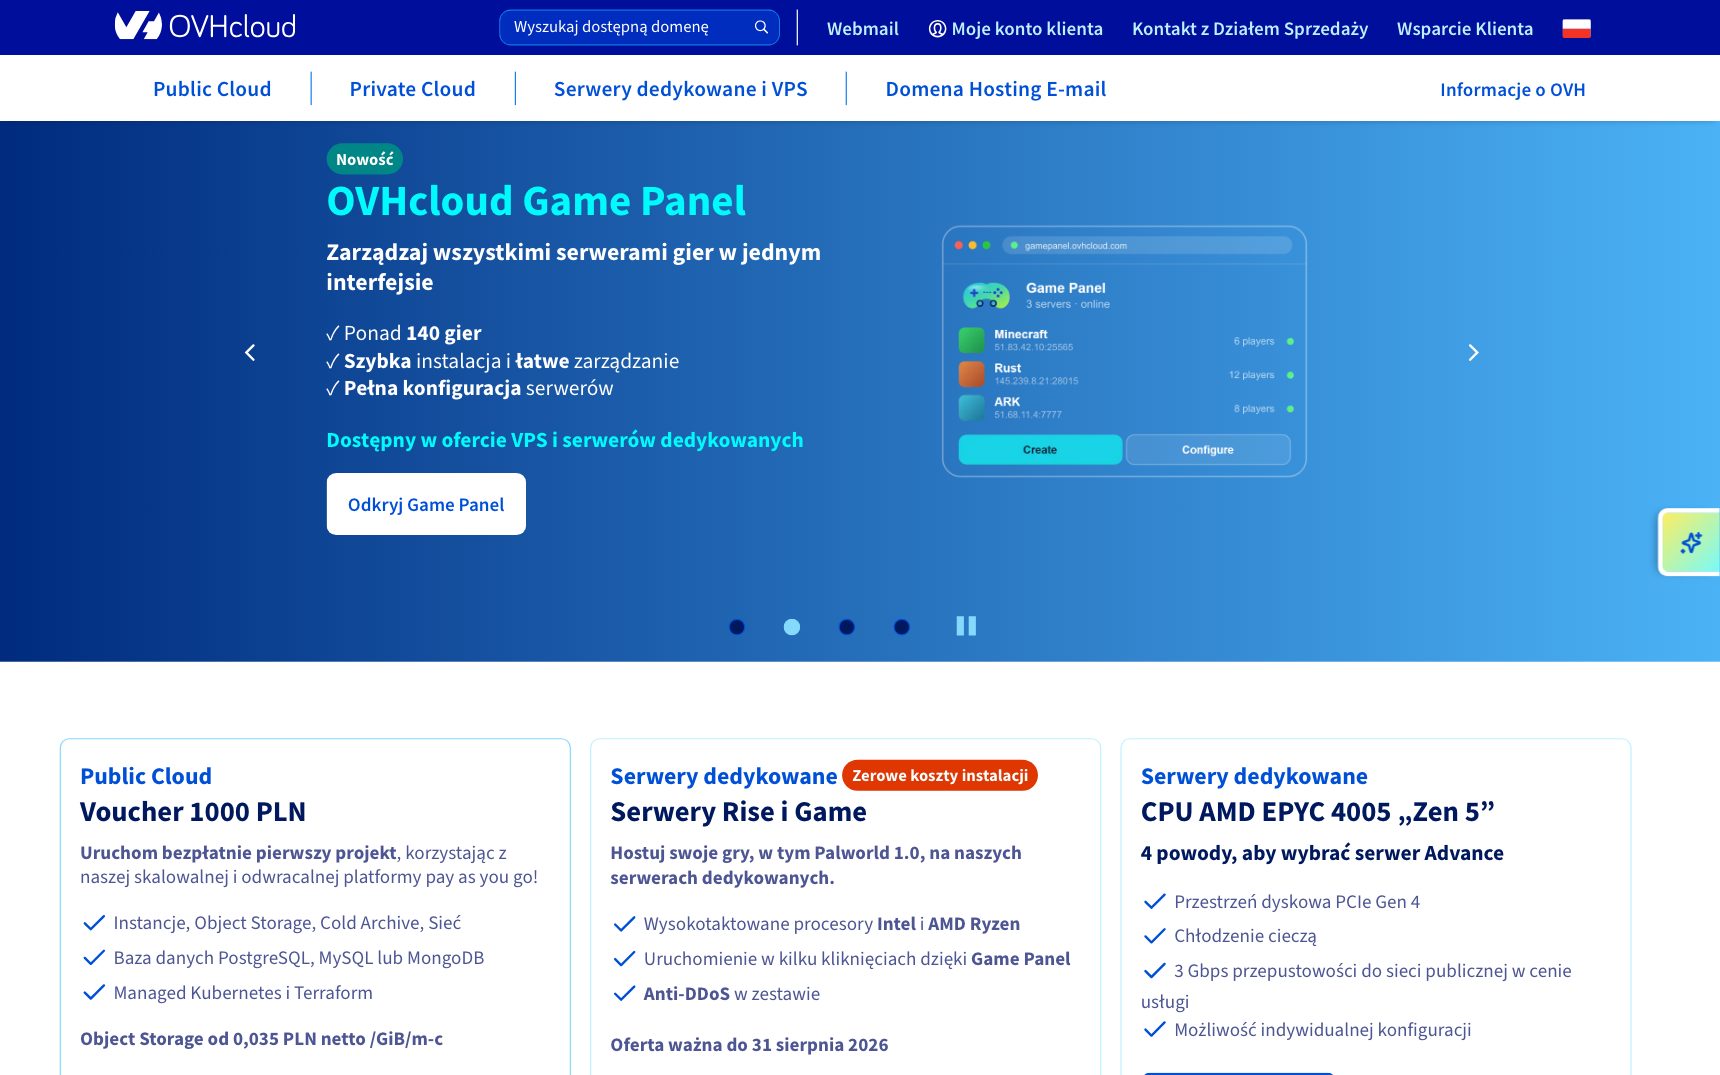Click Zerowe koszty instalacji badge
This screenshot has height=1075, width=1720.
940,775
